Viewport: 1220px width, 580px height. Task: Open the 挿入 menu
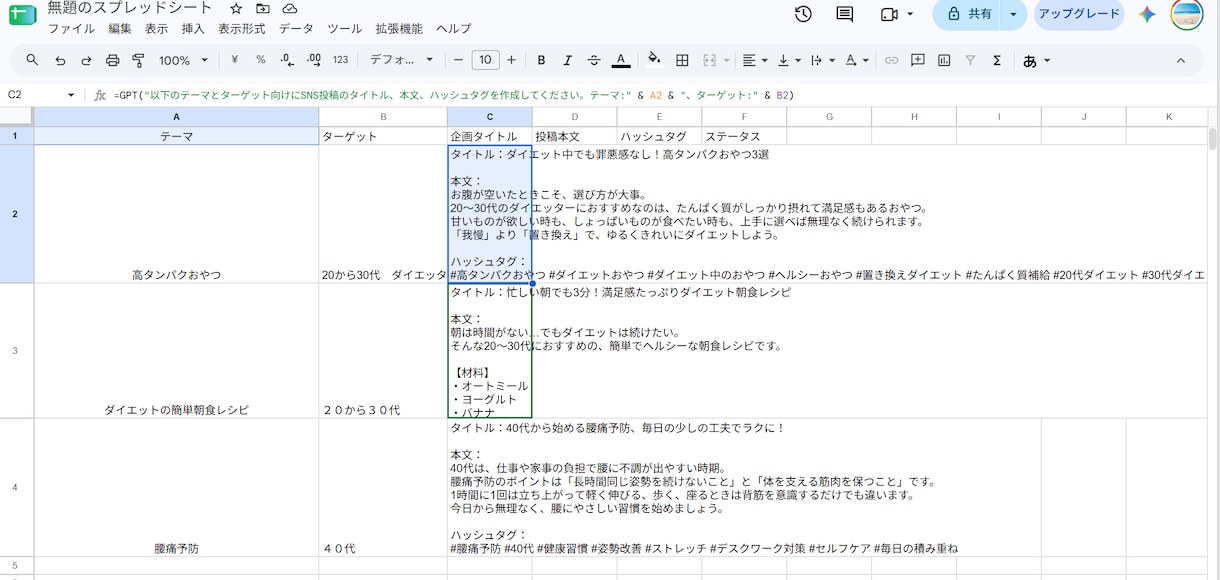[x=193, y=28]
